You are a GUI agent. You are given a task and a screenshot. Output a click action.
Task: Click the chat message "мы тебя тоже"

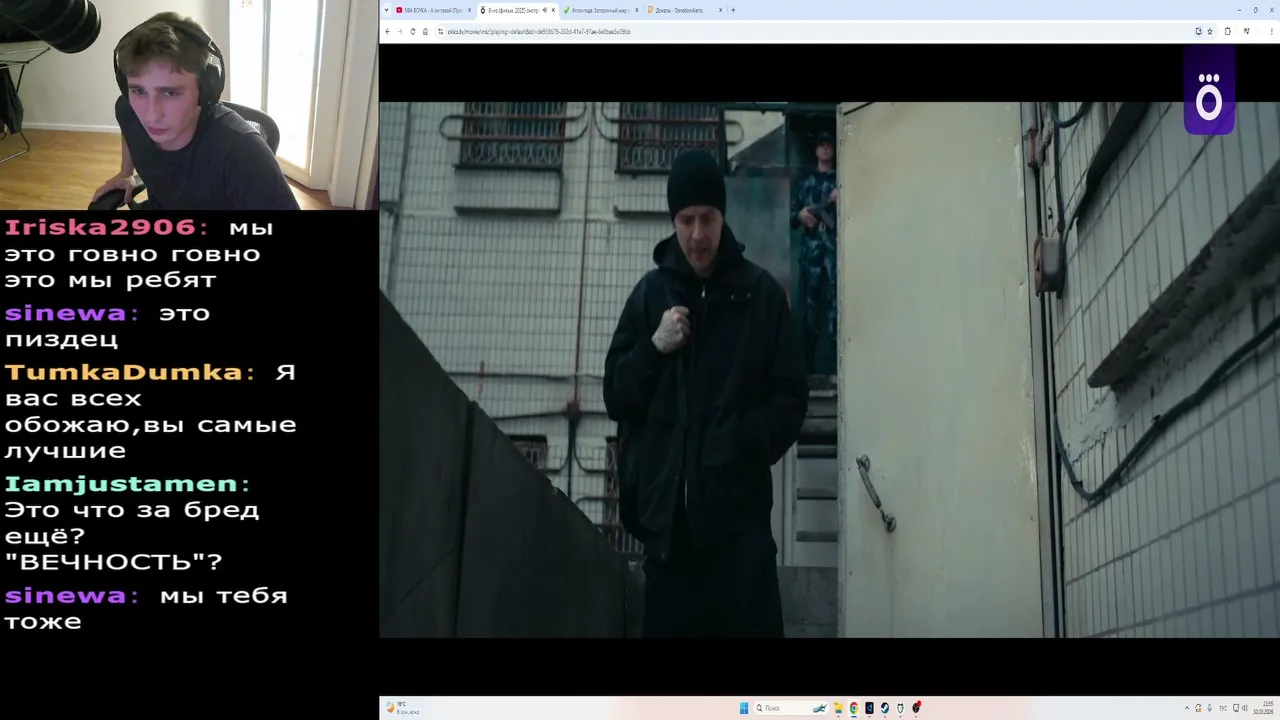[x=146, y=608]
